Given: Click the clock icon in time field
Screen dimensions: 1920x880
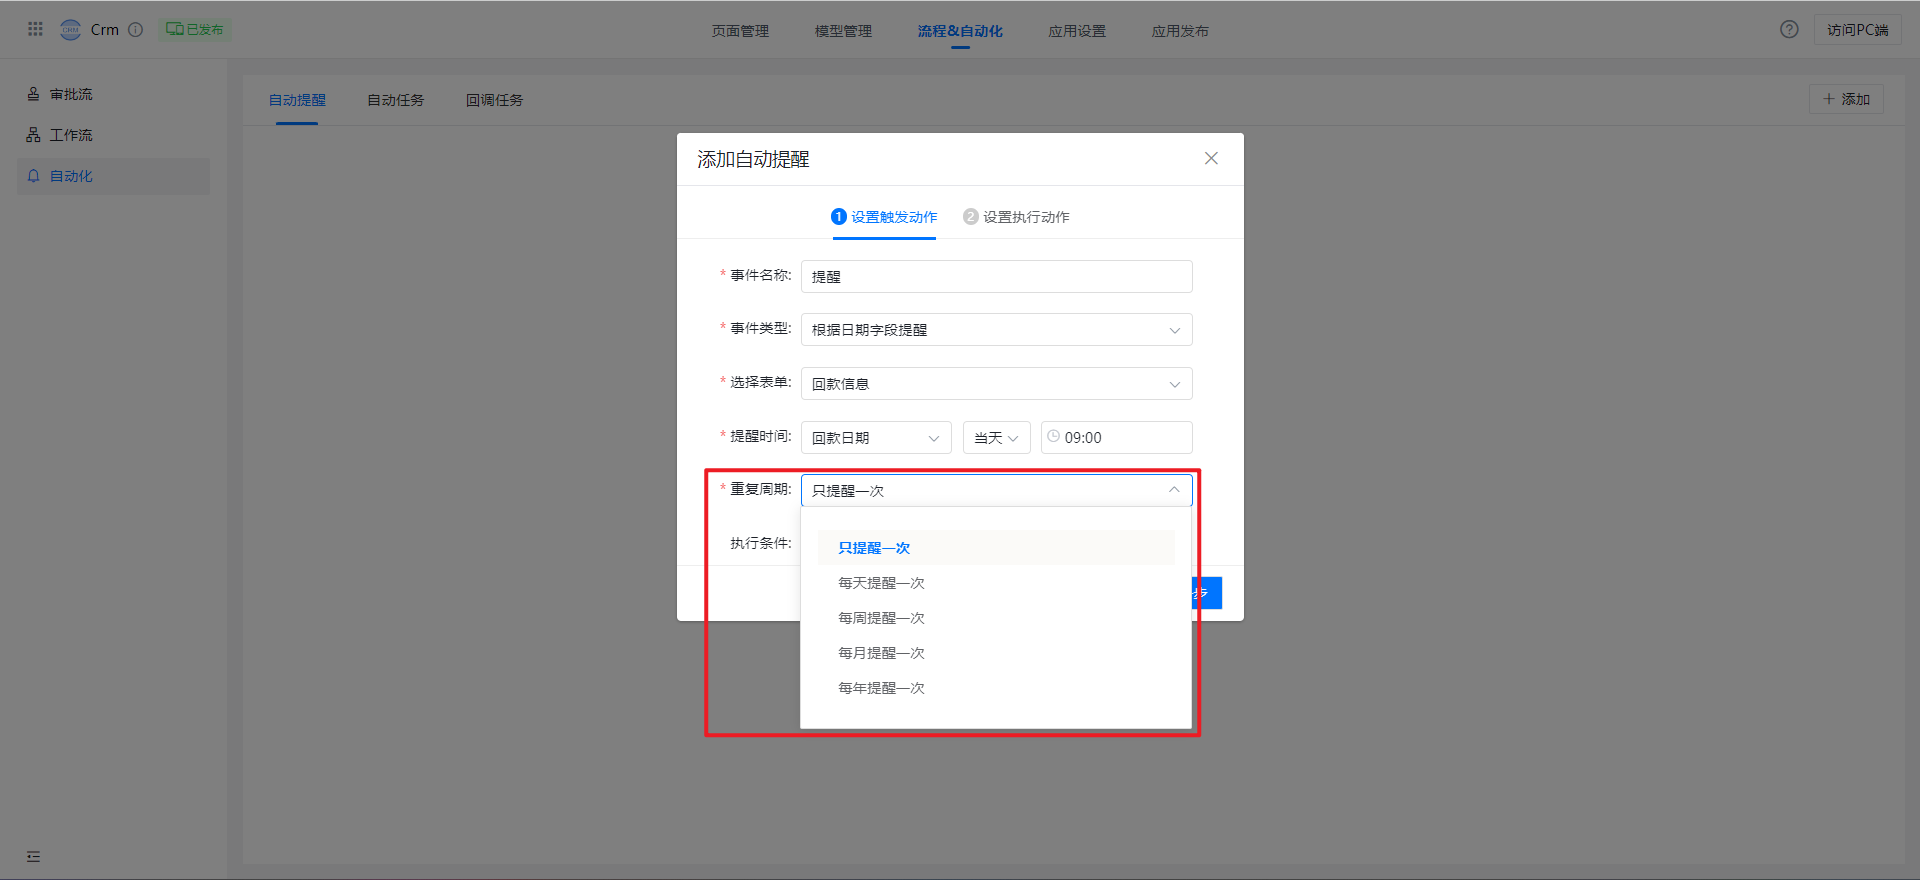Looking at the screenshot, I should [x=1053, y=437].
